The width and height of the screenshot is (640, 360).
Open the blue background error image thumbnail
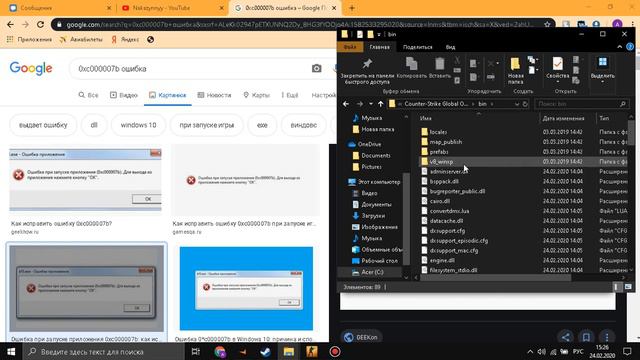[246, 288]
